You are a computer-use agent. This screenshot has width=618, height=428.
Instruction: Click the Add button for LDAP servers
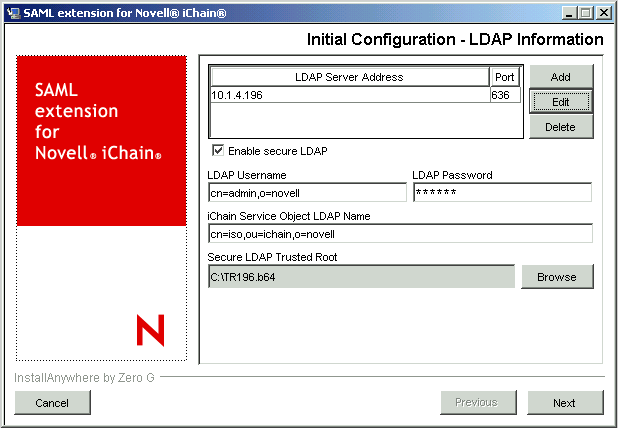561,77
